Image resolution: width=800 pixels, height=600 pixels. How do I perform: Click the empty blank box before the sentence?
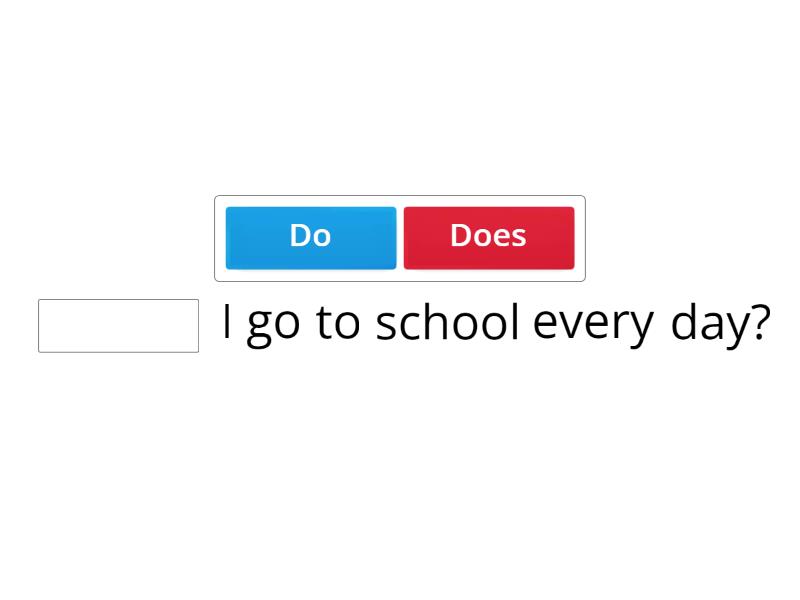pos(118,326)
